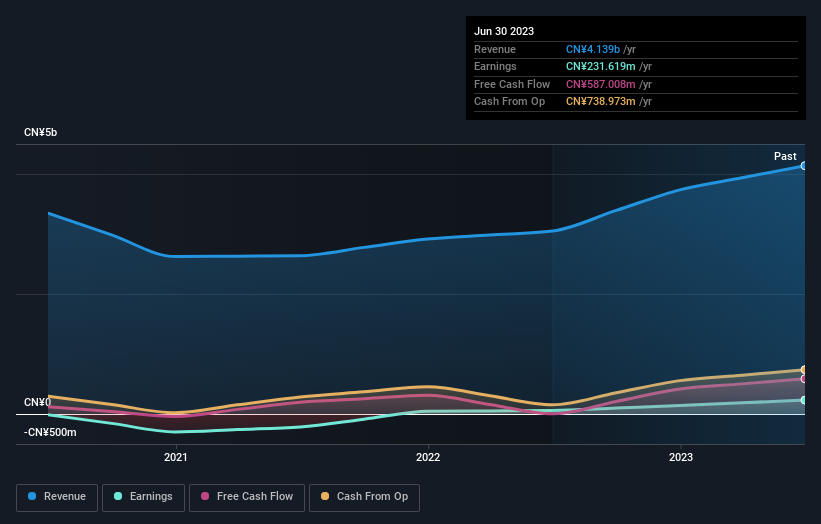The image size is (821, 524).
Task: Select the Revenue endpoint marker on chart
Action: coord(804,166)
